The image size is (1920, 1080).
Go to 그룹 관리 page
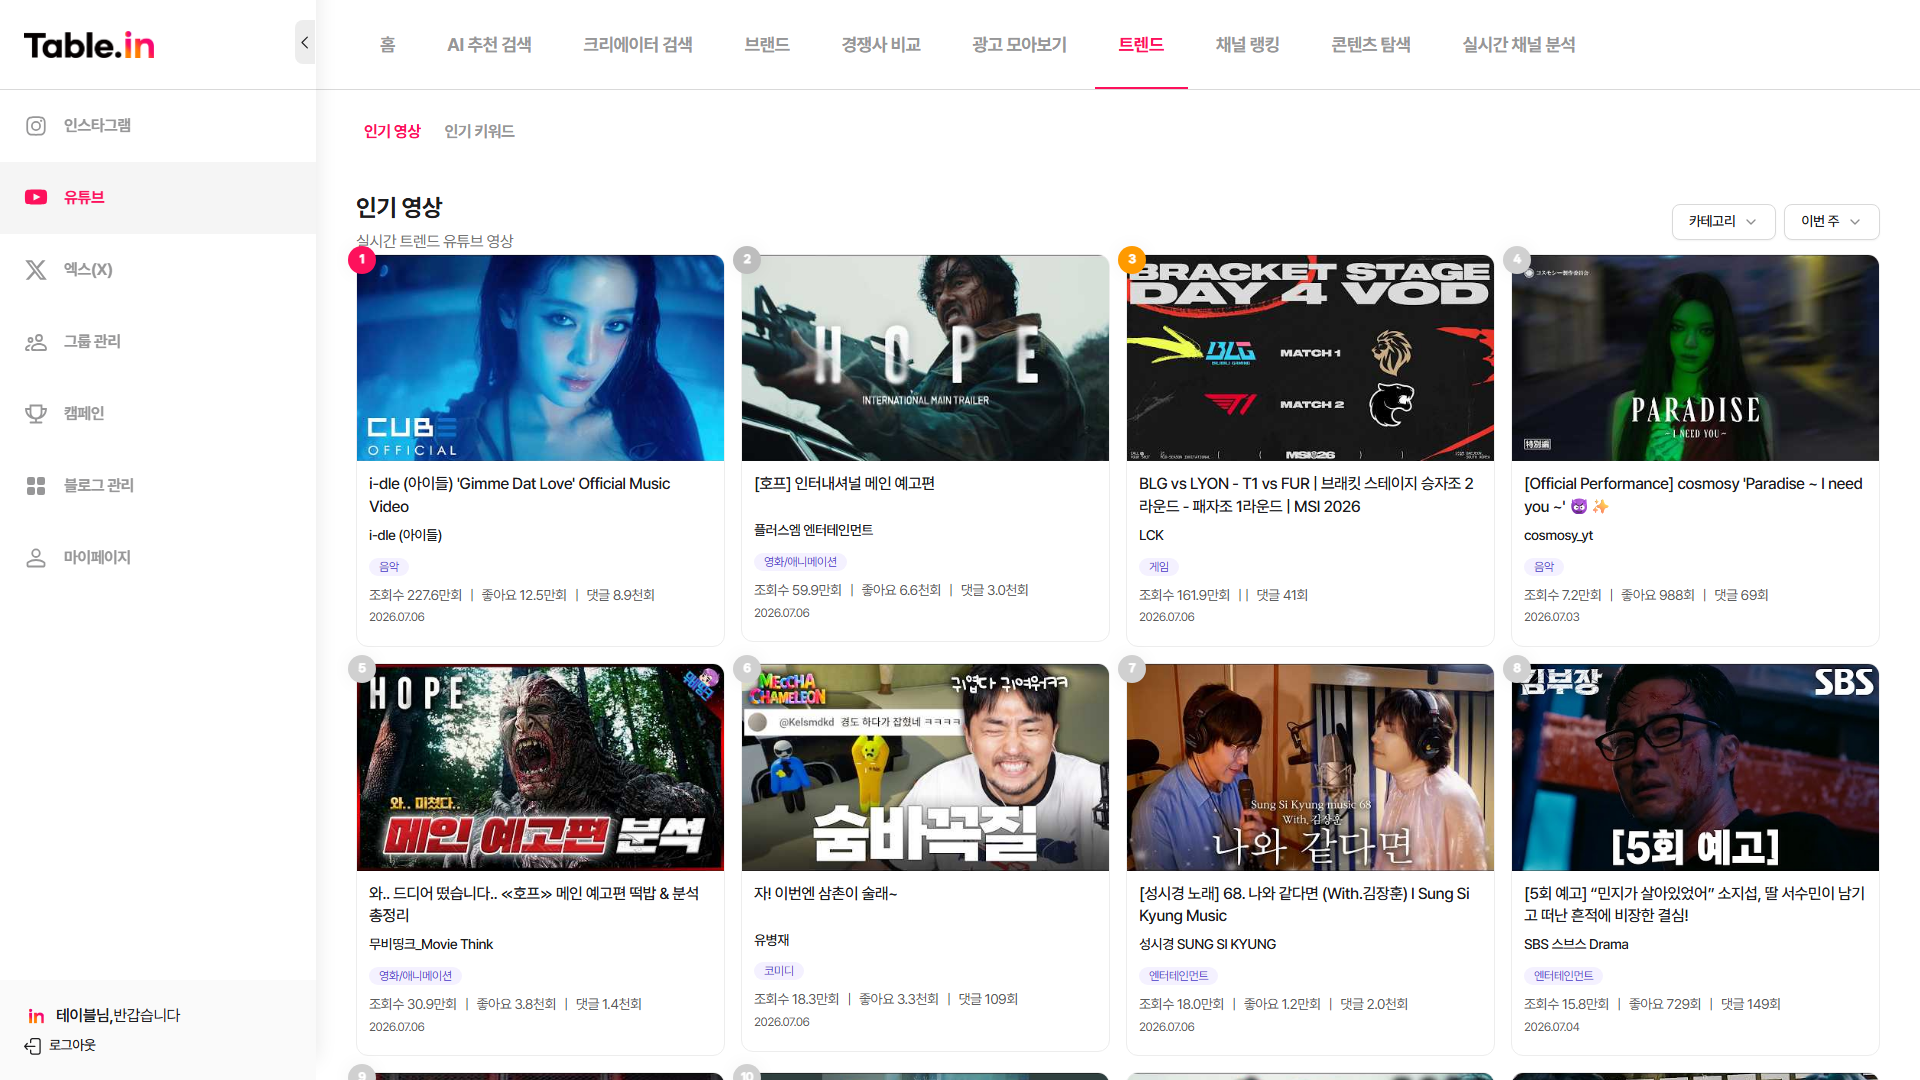pyautogui.click(x=92, y=342)
